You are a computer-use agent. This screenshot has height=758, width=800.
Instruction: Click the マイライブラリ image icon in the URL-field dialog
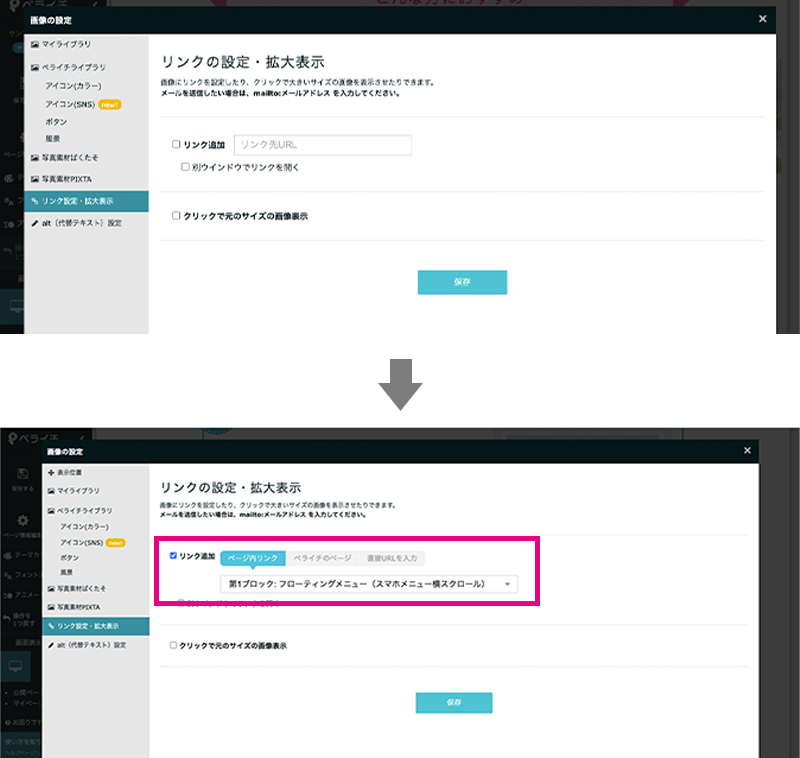click(x=36, y=45)
